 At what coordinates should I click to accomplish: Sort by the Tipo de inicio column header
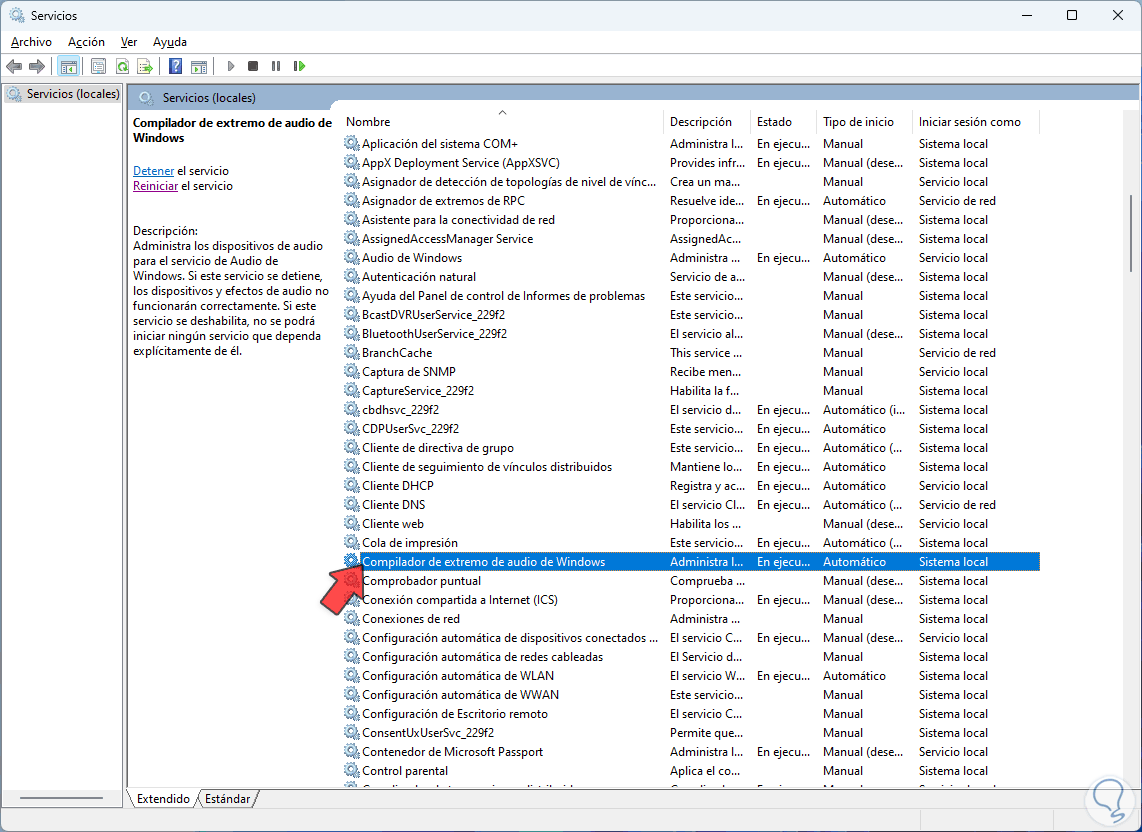(x=865, y=122)
